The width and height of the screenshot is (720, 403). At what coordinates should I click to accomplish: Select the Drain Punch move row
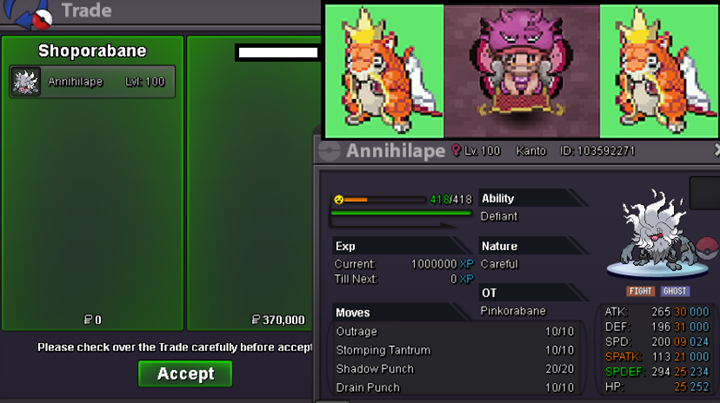[x=455, y=388]
